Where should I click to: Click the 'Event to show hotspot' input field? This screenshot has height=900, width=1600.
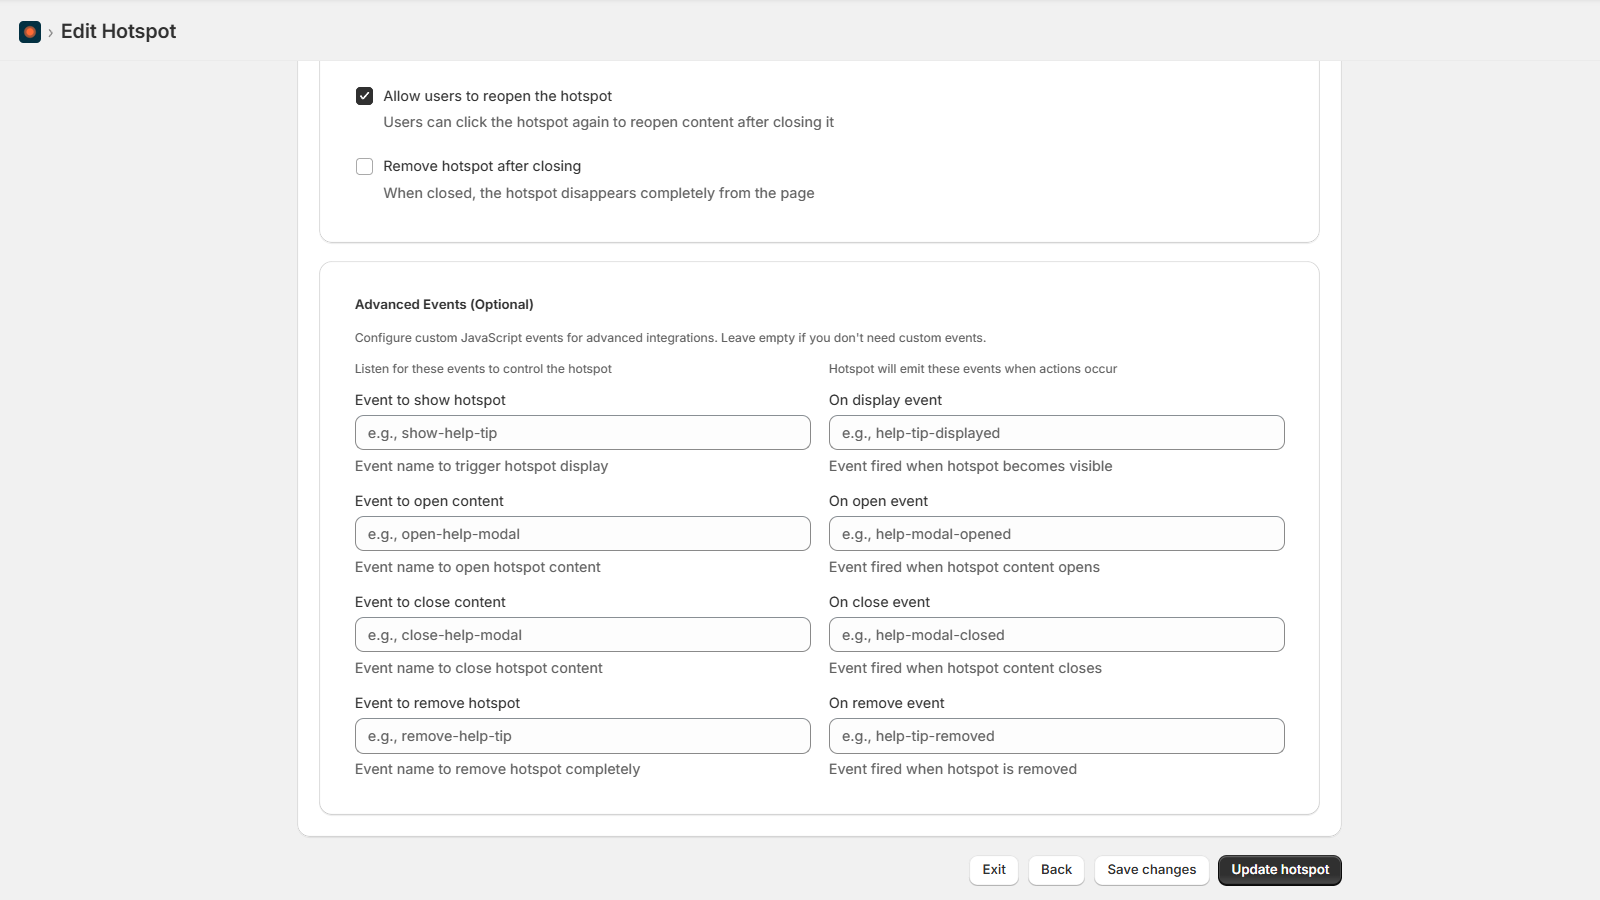pos(582,432)
